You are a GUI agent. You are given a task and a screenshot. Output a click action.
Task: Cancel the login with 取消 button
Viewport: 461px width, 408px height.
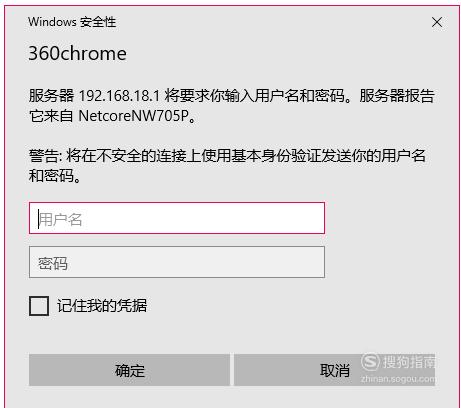(x=334, y=370)
